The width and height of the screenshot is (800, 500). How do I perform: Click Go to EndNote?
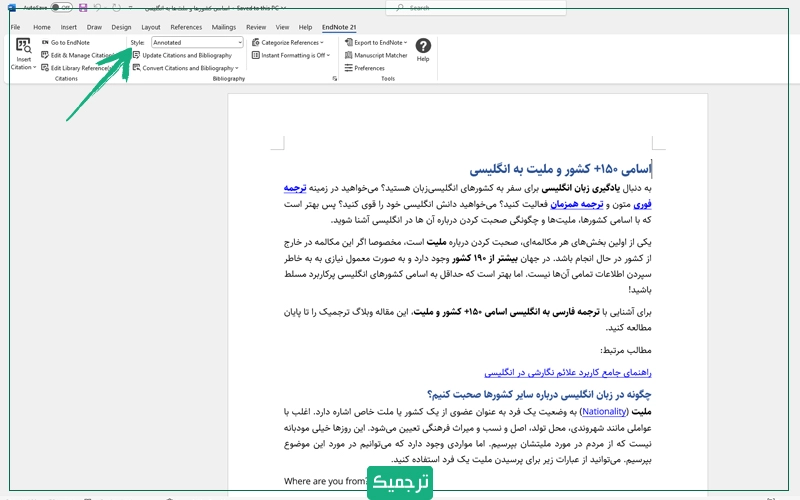click(65, 42)
